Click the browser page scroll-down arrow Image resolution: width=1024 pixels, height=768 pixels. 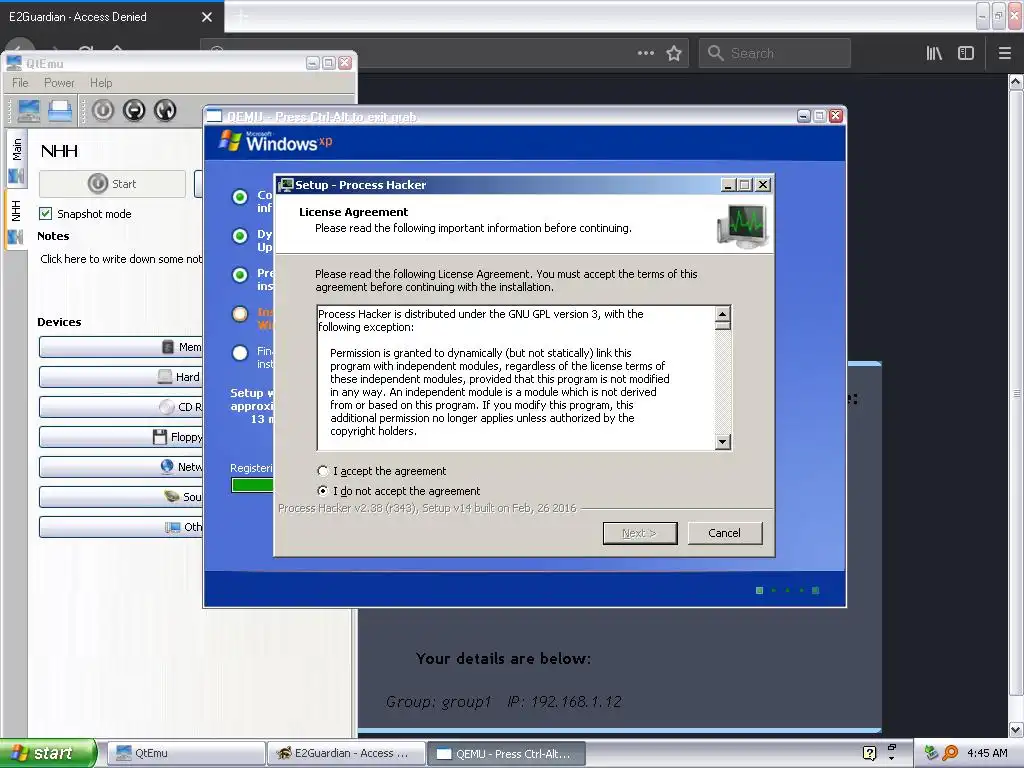click(1016, 729)
